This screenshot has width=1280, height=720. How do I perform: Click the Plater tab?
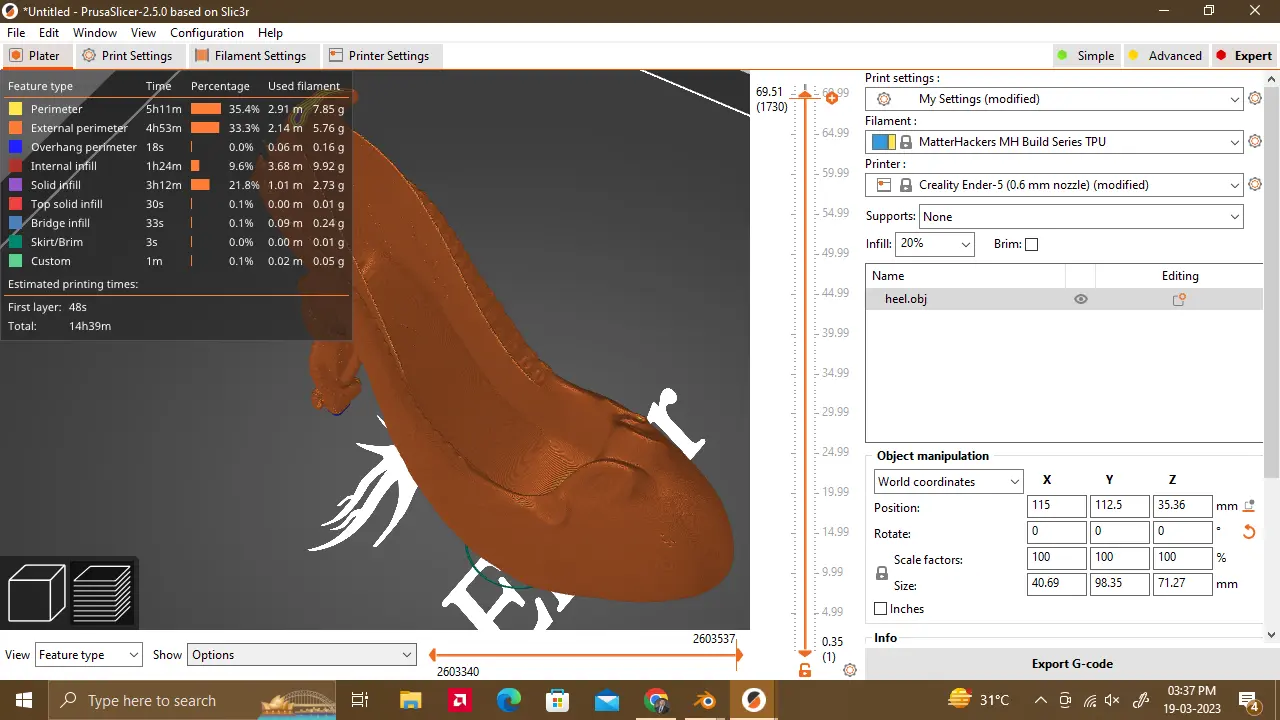tap(35, 56)
